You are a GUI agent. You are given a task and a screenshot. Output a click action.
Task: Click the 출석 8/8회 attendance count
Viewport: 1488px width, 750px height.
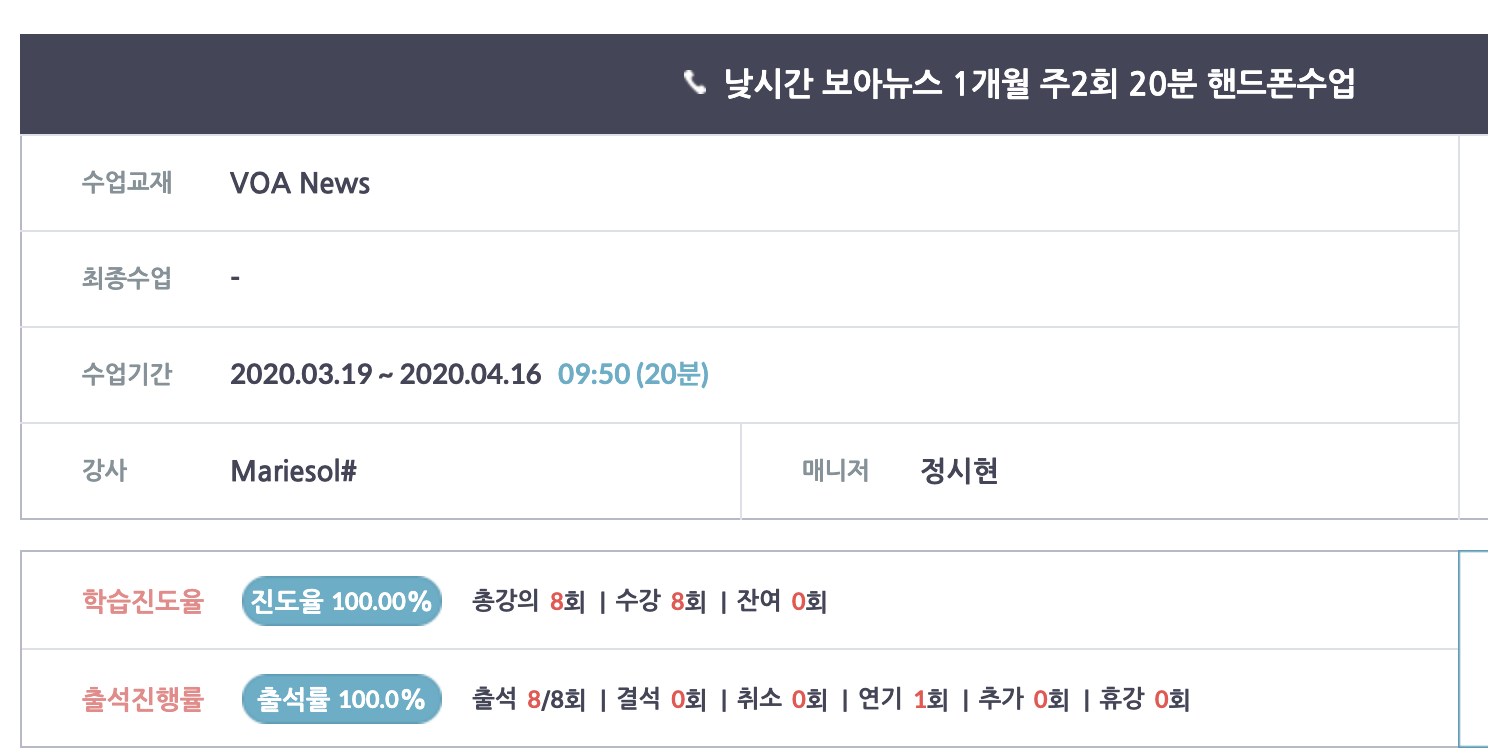(x=528, y=699)
